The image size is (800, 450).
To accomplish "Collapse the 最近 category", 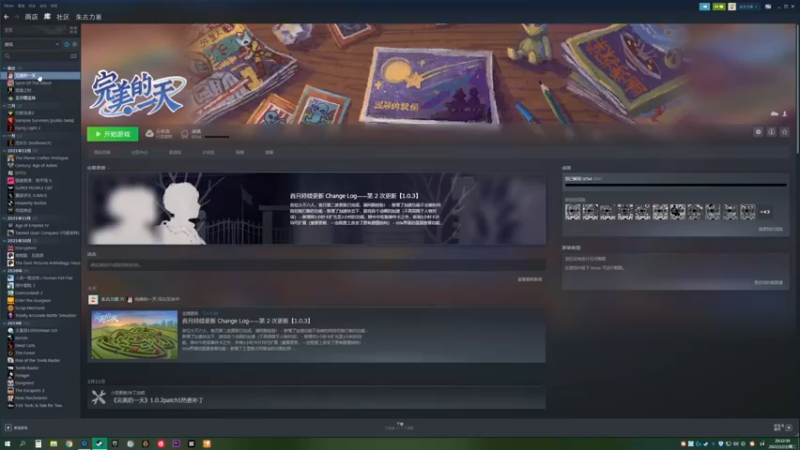I will click(x=5, y=68).
